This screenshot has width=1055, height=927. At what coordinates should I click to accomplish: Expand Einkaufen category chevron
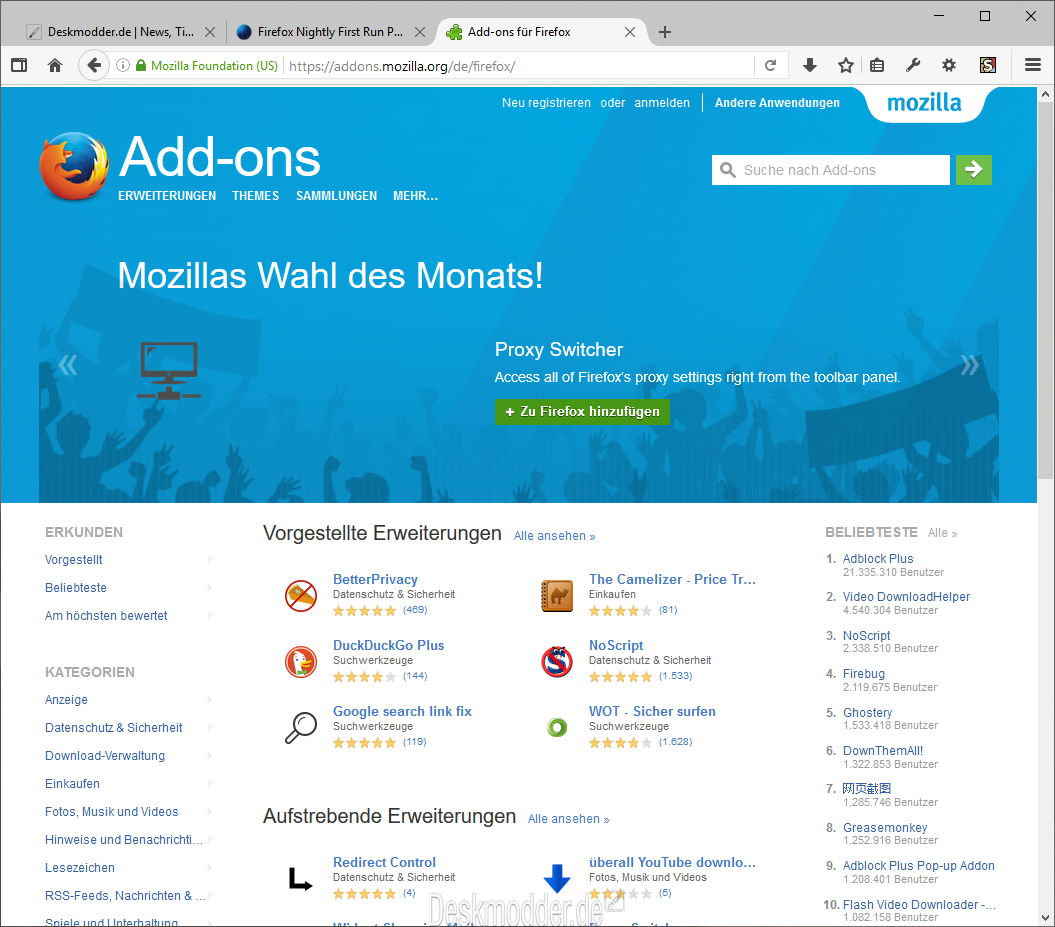(209, 784)
